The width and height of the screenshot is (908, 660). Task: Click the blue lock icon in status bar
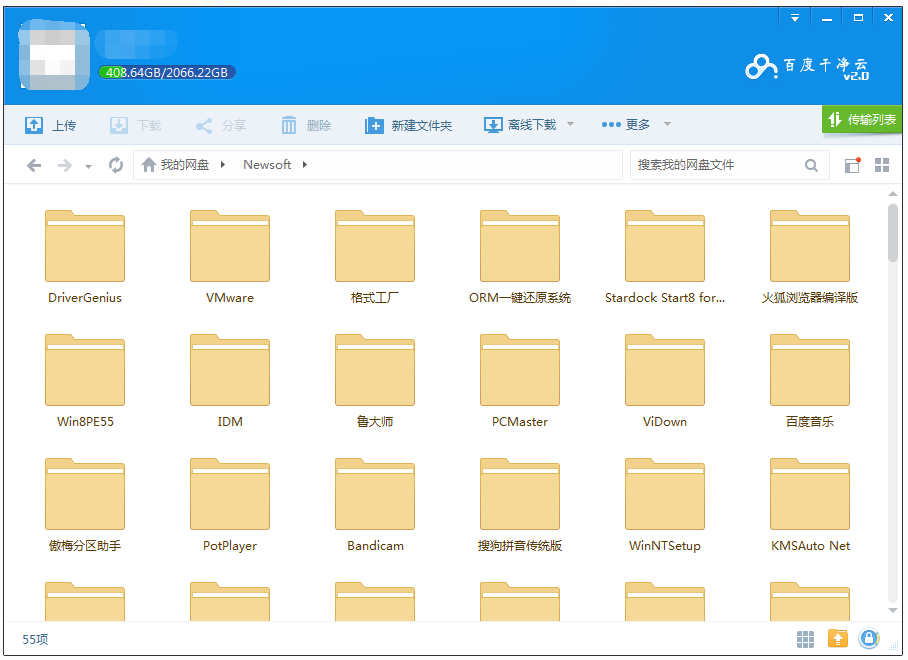click(x=869, y=639)
